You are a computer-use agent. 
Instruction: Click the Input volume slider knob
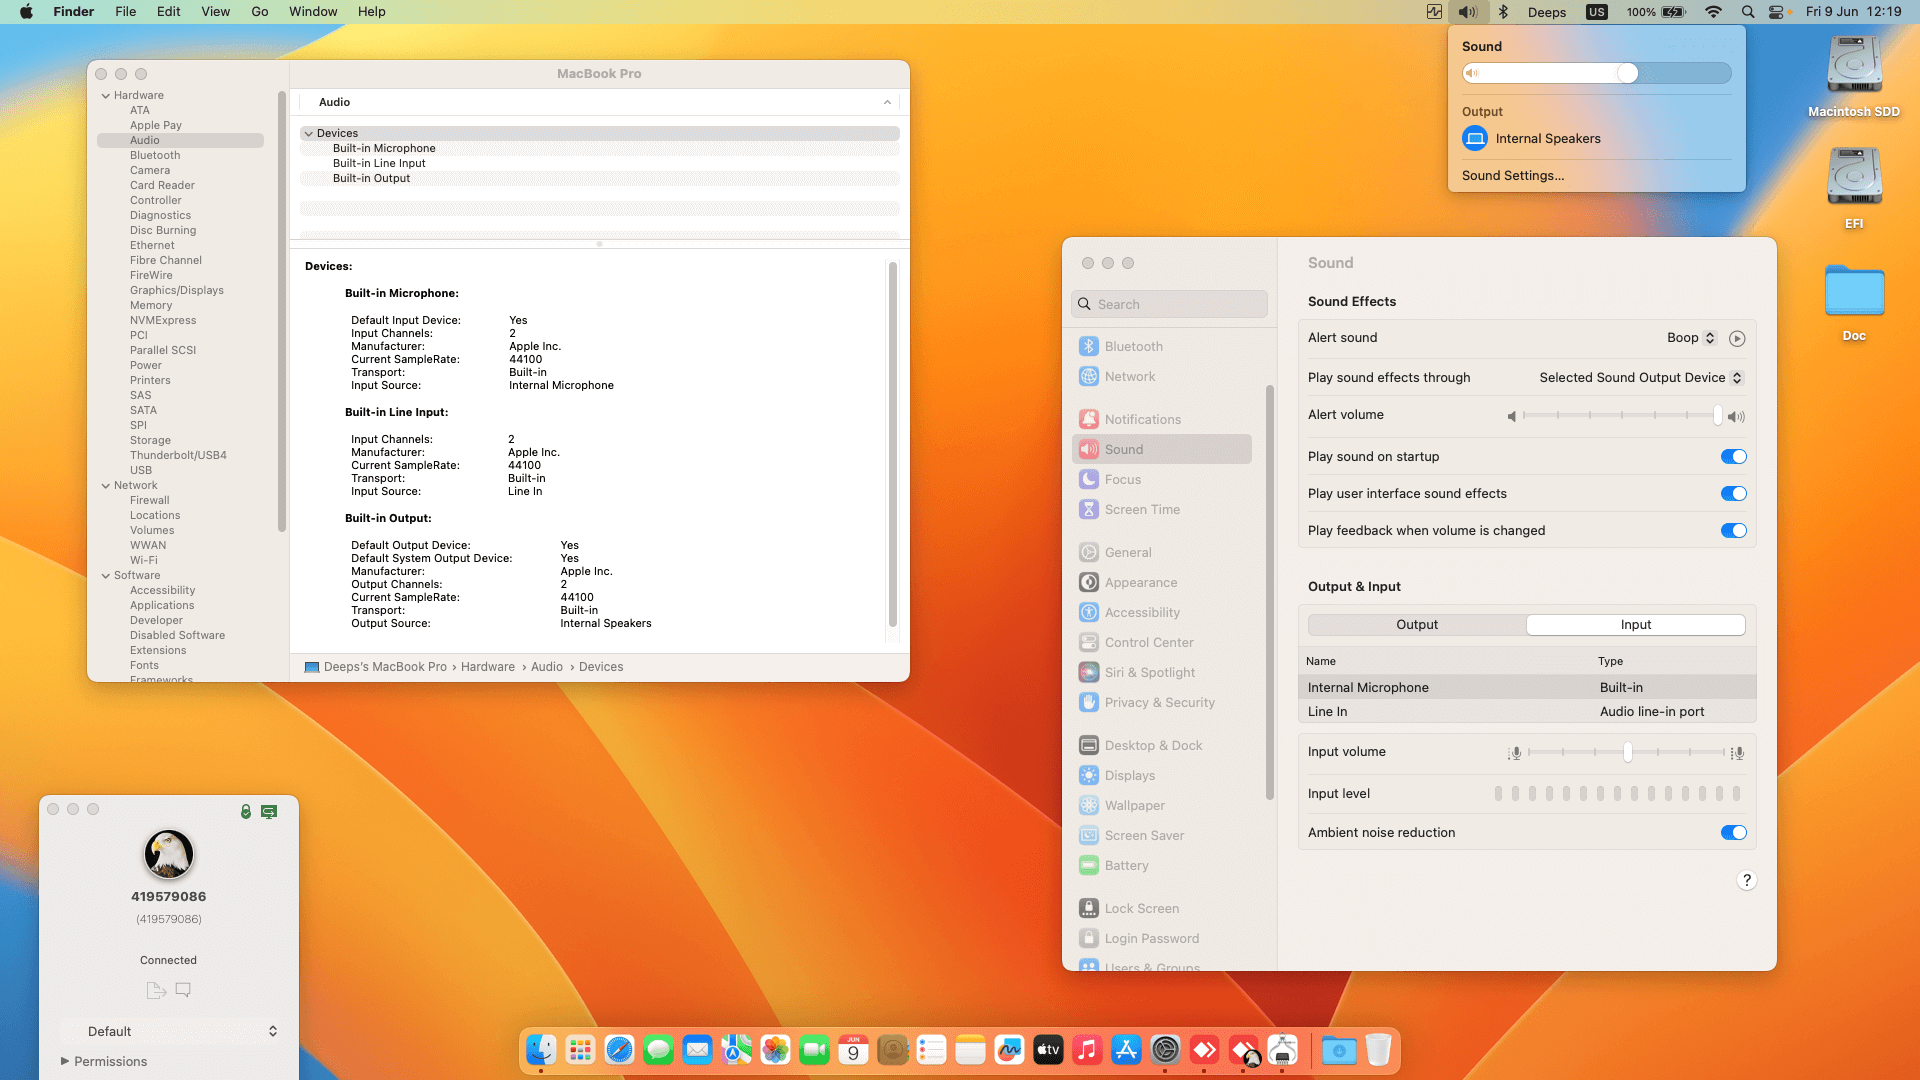[x=1627, y=753]
